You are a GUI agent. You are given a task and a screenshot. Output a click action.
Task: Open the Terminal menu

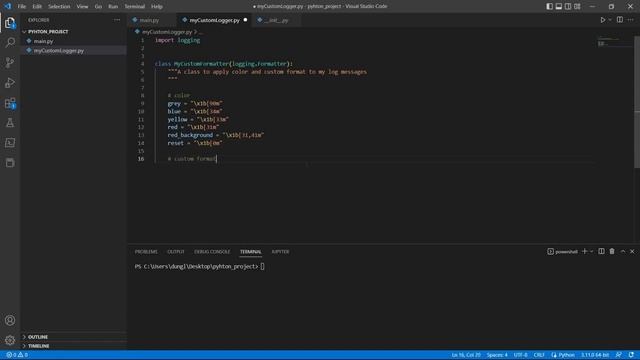[135, 7]
